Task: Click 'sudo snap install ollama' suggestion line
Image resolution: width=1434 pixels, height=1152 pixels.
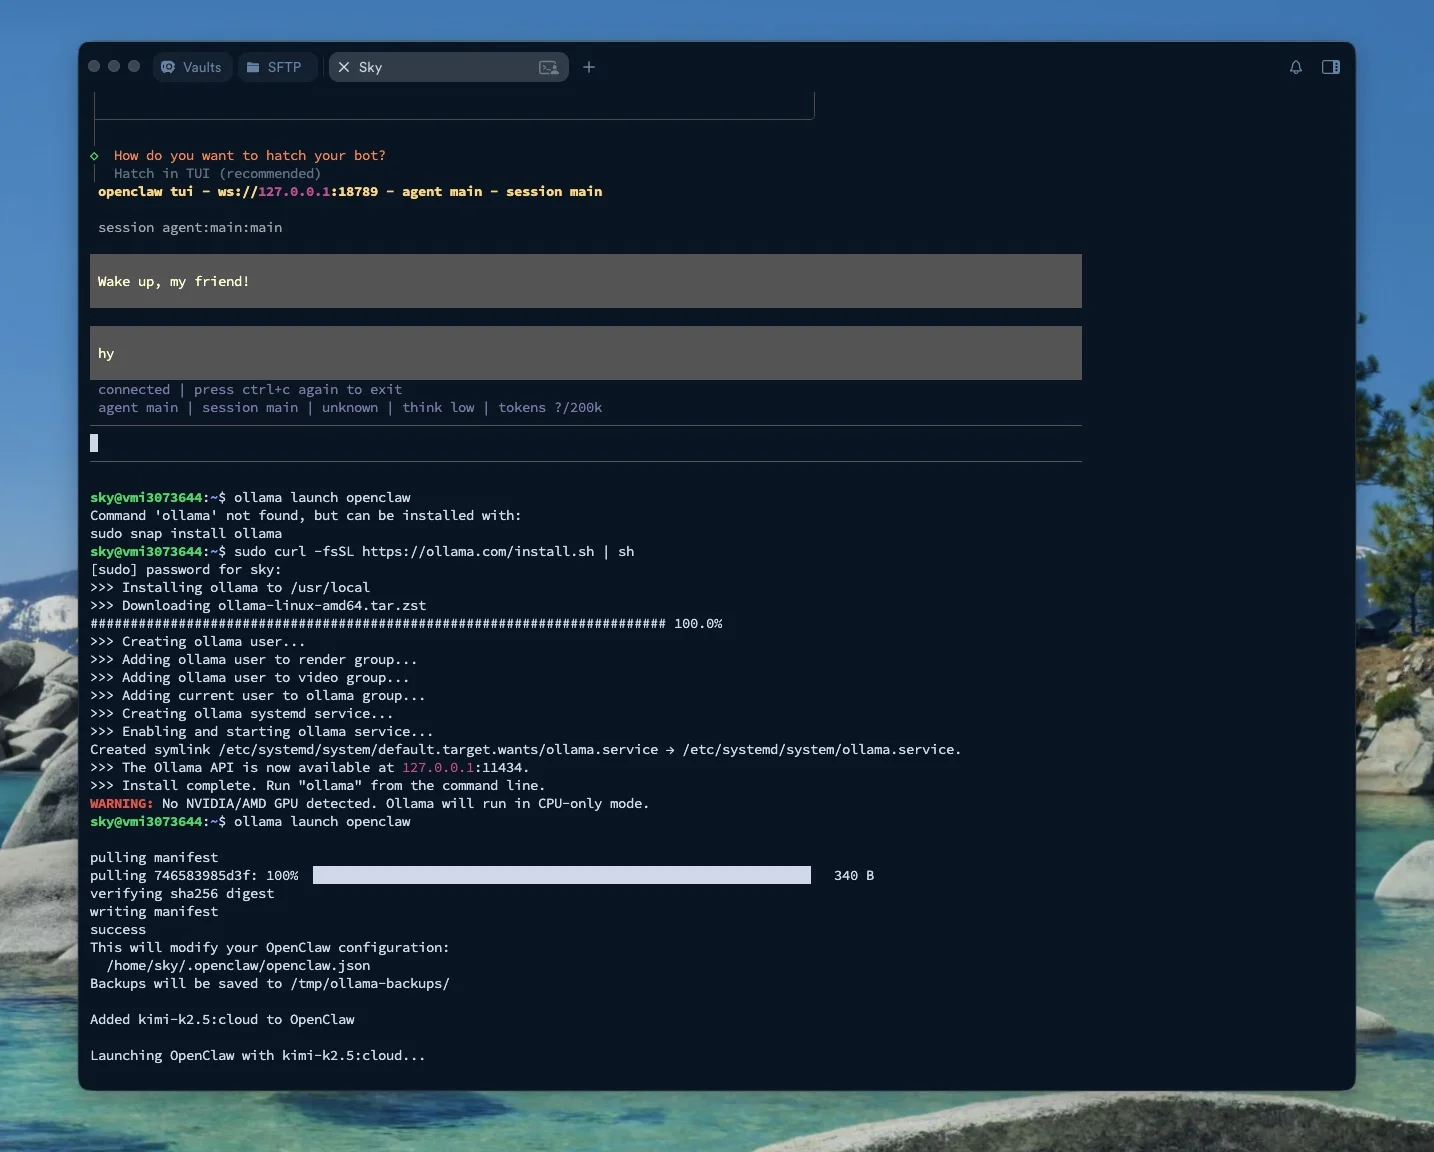Action: click(x=186, y=533)
